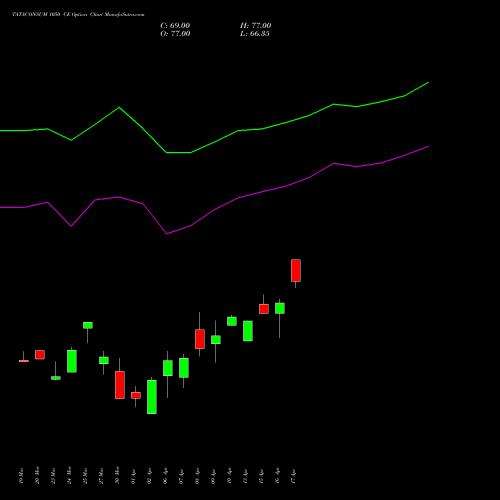500x500 pixels.
Task: Click the chart title text starting with TATACONSUM
Action: click(x=78, y=15)
